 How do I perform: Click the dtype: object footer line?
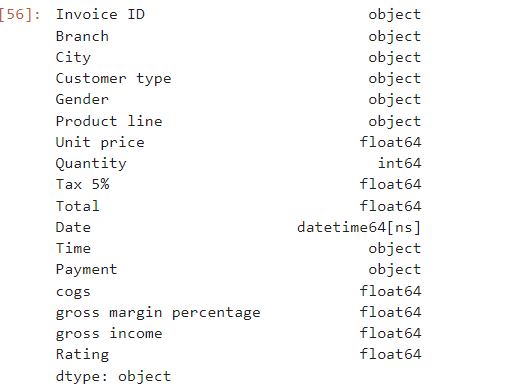pos(113,376)
